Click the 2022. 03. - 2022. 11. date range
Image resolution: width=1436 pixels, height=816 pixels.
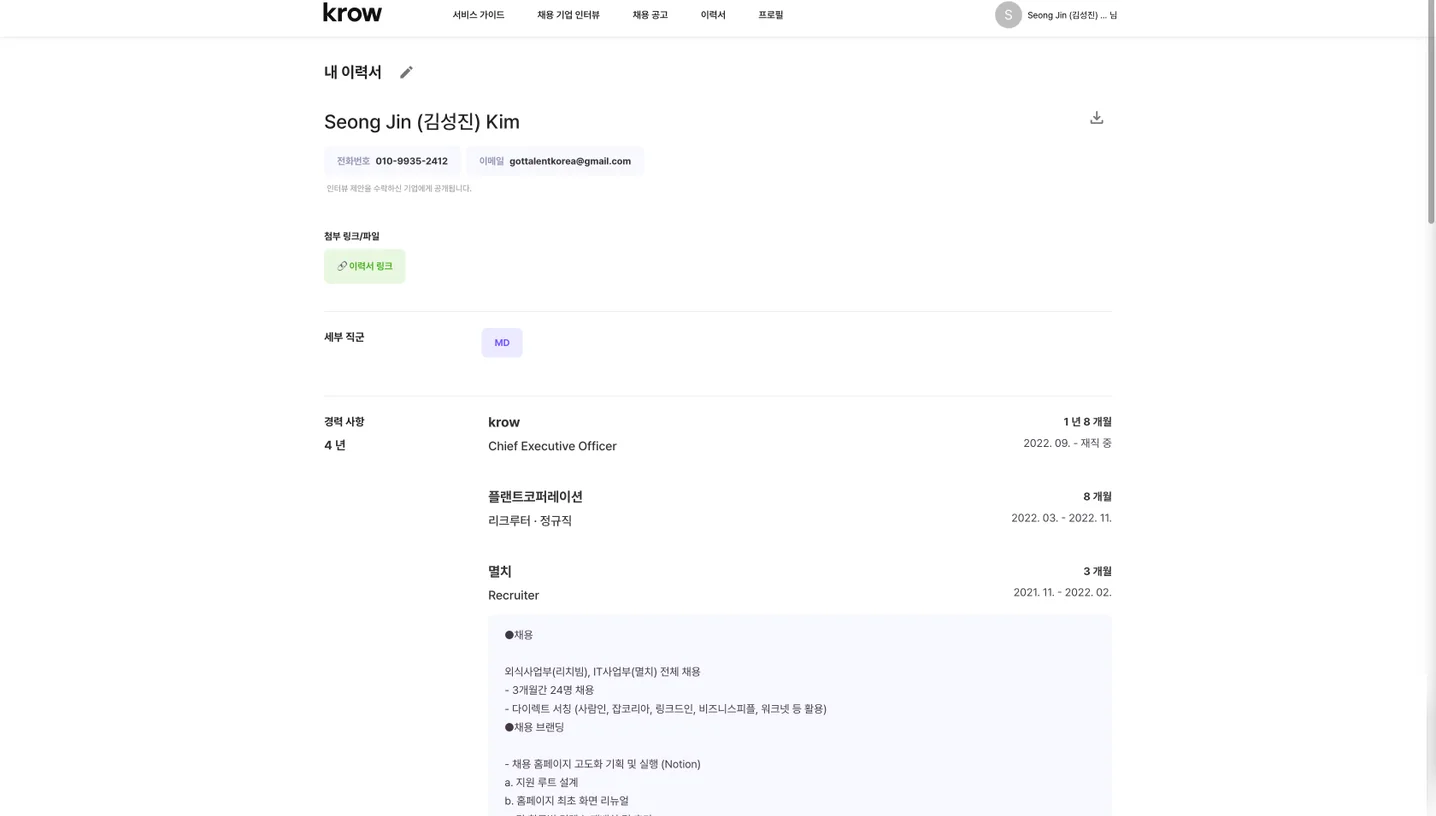pos(1061,518)
